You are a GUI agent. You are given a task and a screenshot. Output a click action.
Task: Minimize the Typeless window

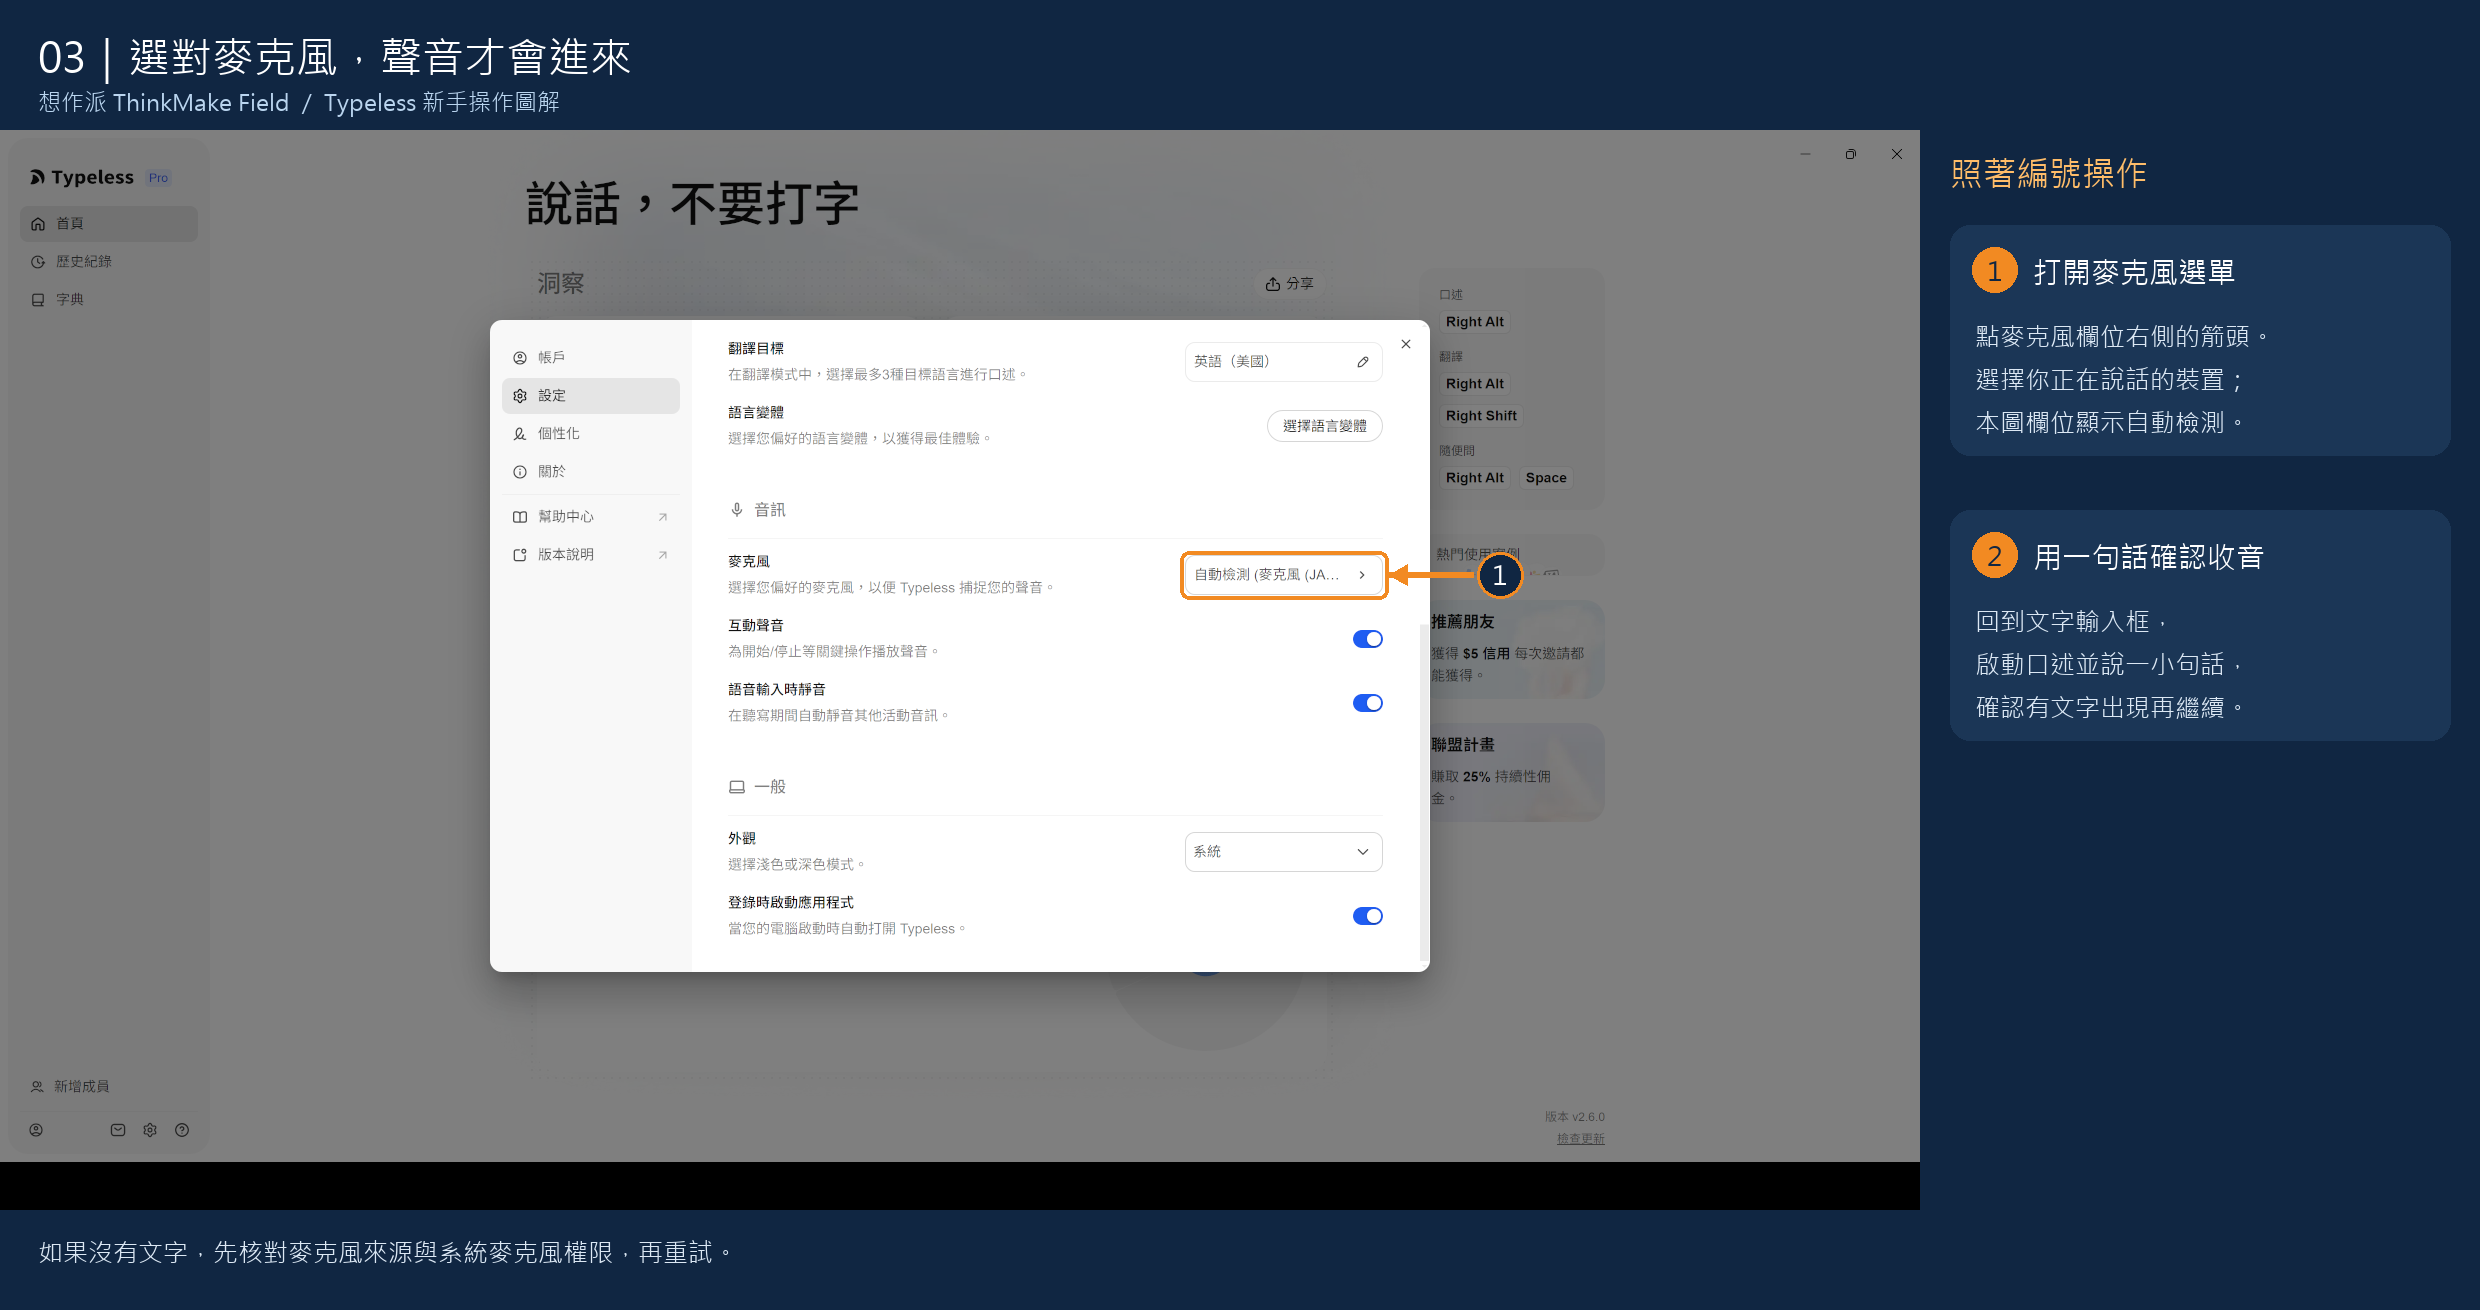[1805, 154]
